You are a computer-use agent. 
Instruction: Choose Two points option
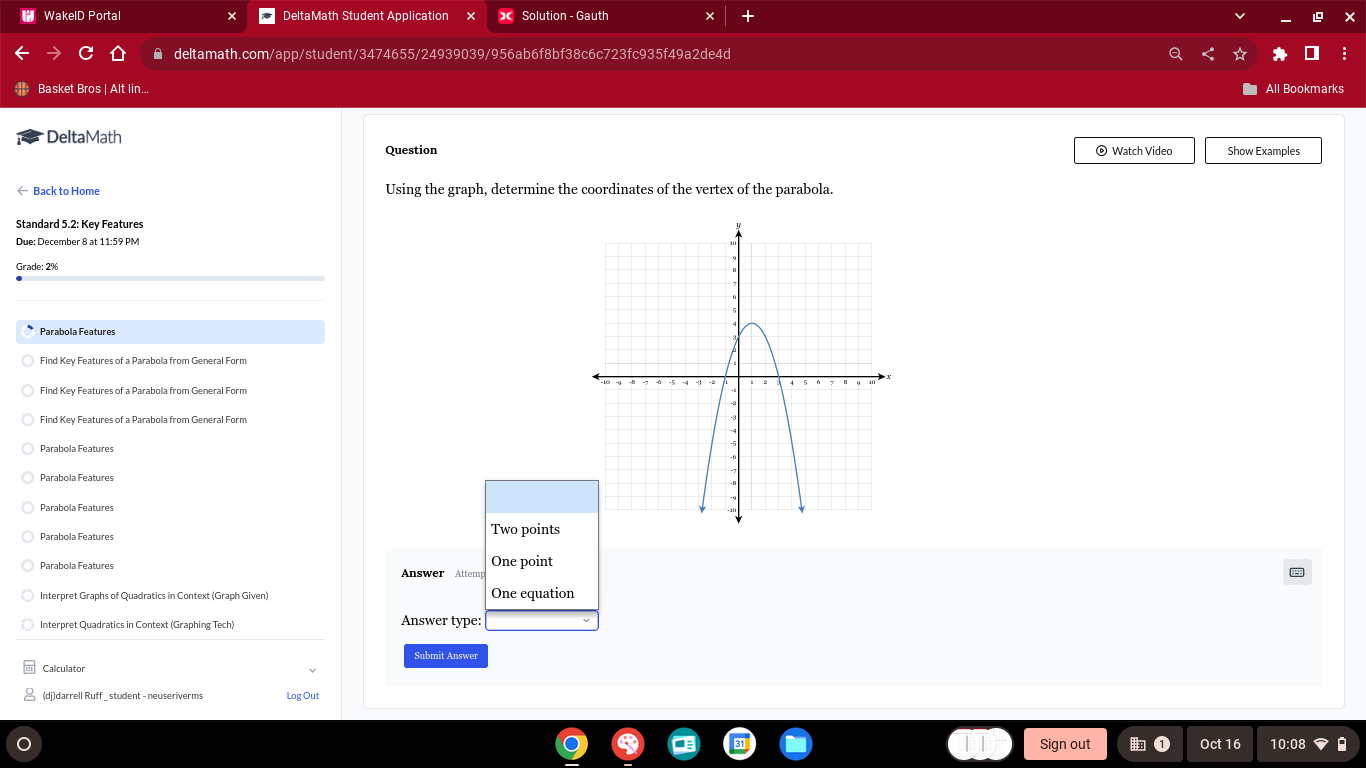coord(542,529)
